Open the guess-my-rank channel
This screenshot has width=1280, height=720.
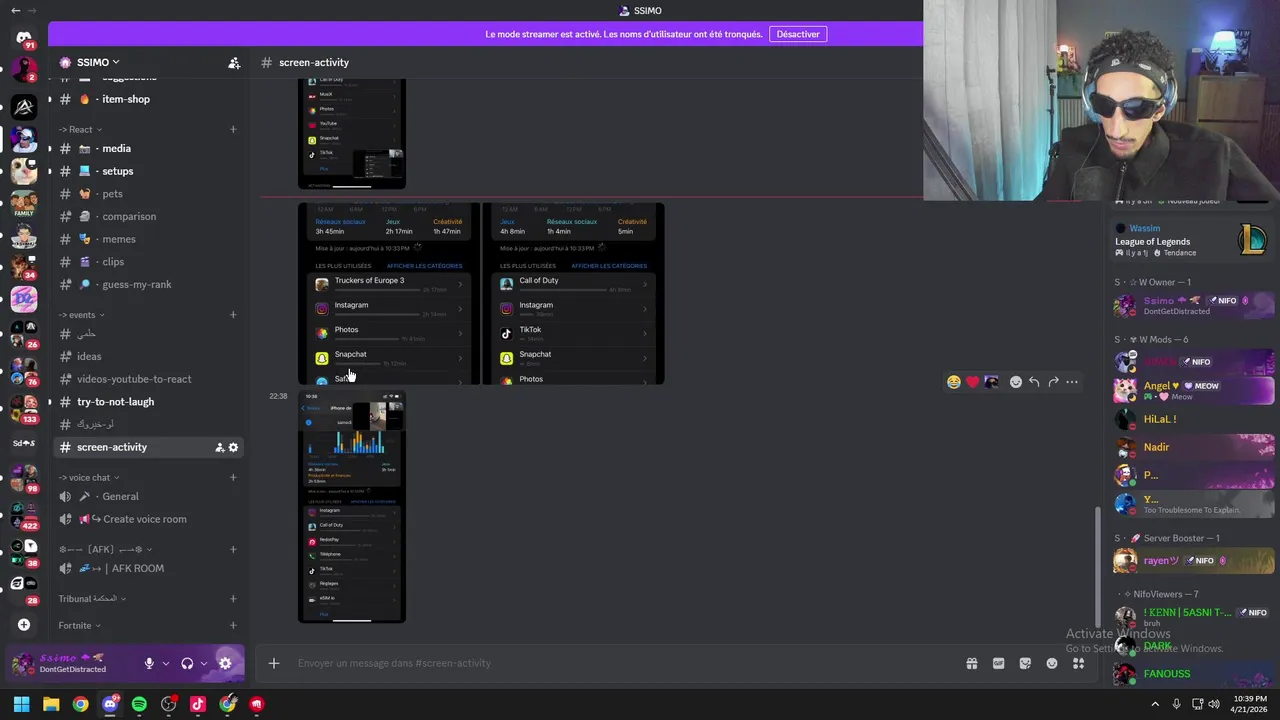point(148,284)
